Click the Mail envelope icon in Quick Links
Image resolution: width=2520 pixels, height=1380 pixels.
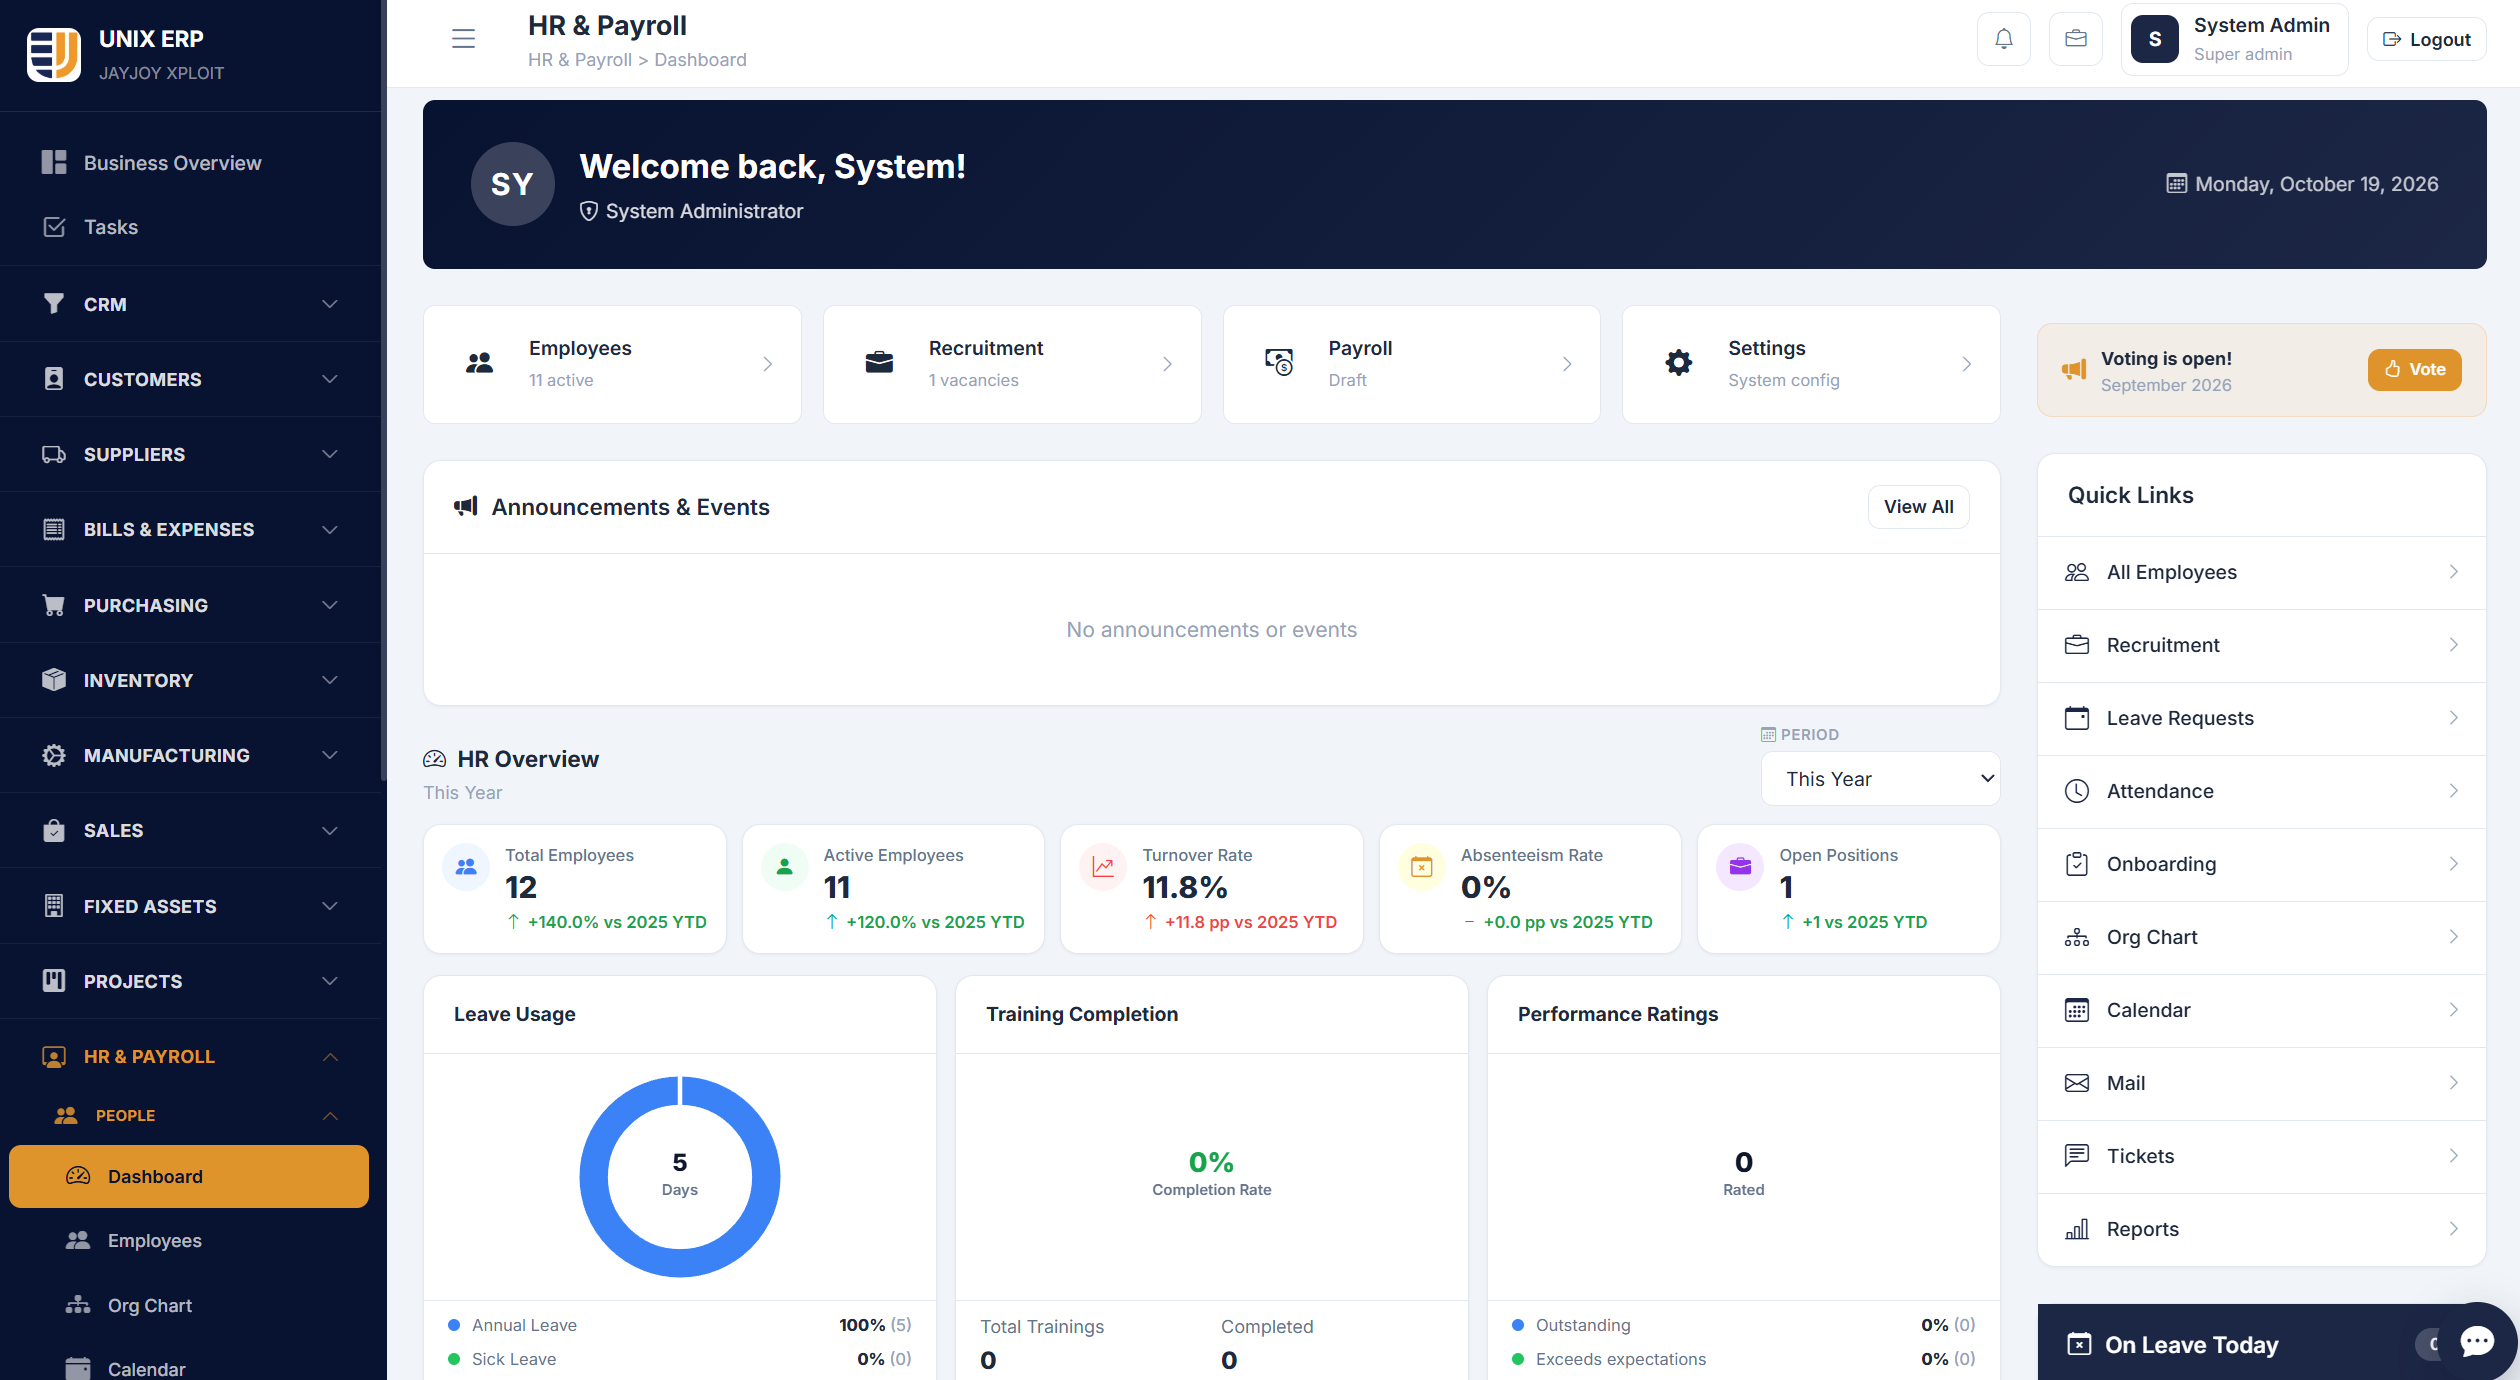[x=2077, y=1084]
